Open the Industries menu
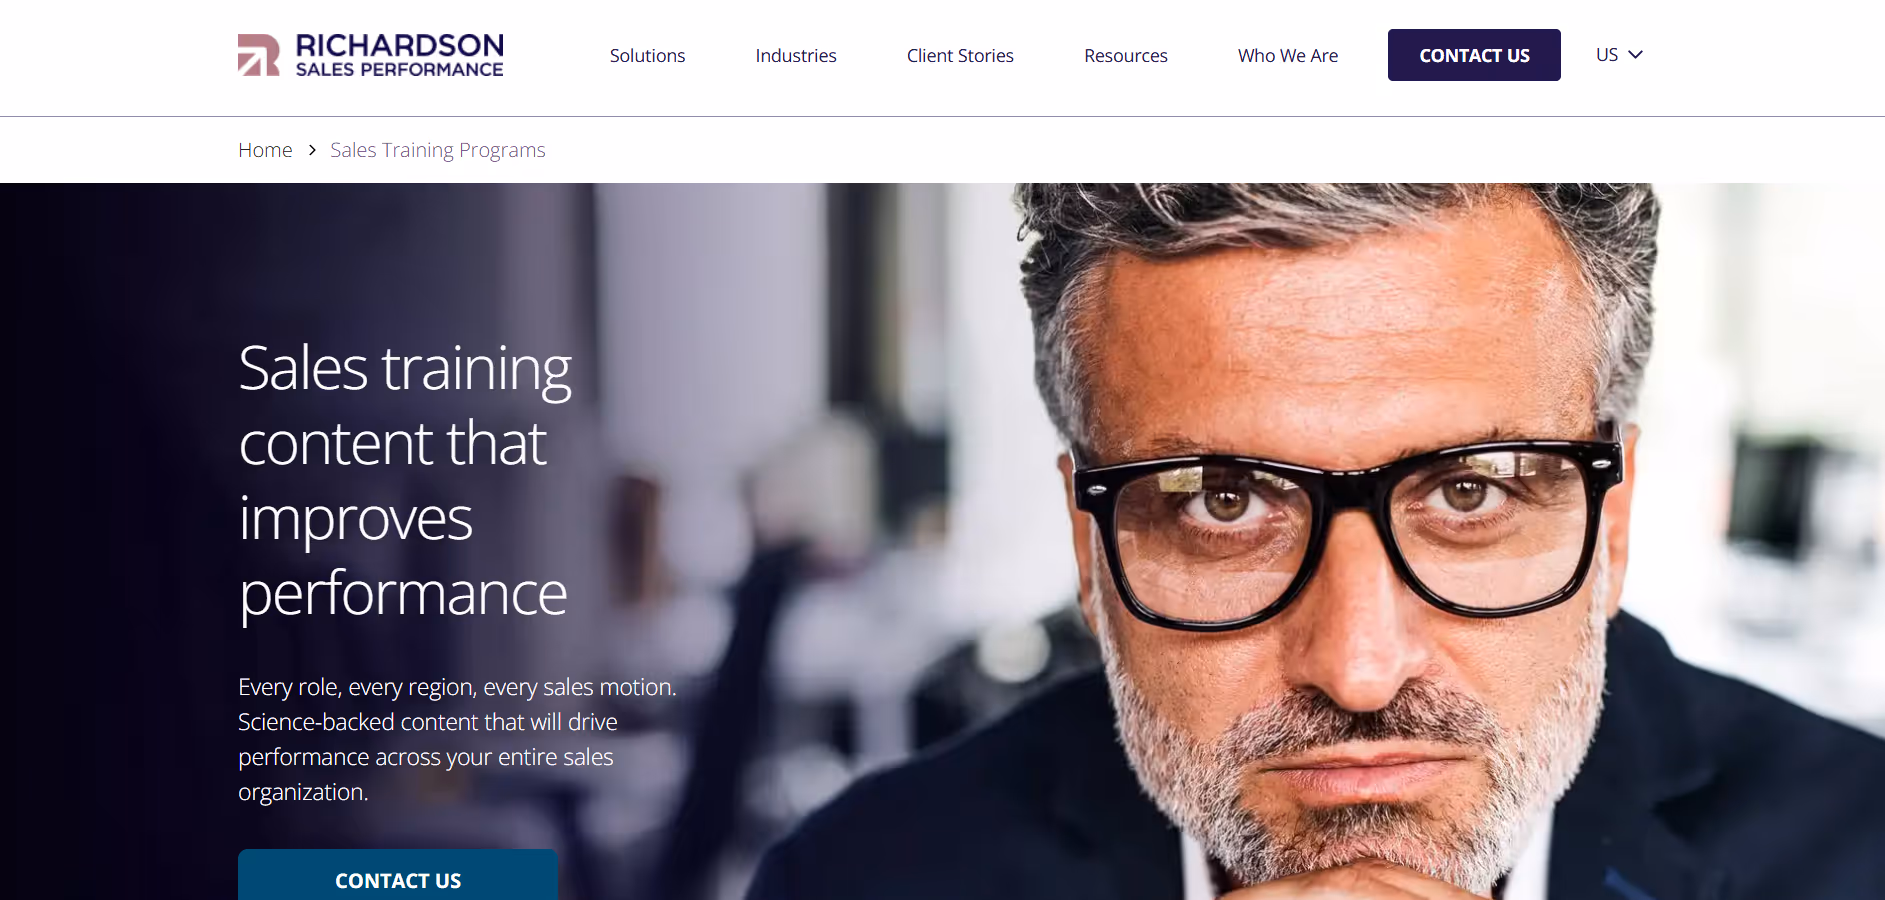The width and height of the screenshot is (1885, 900). click(x=796, y=56)
